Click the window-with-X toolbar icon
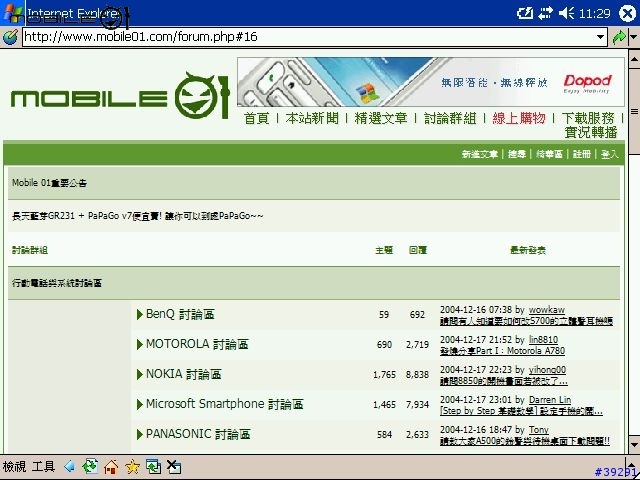 174,466
